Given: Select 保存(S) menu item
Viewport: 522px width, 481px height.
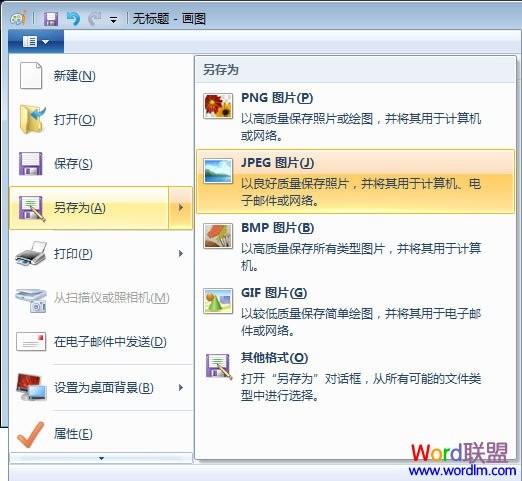Looking at the screenshot, I should click(x=101, y=164).
